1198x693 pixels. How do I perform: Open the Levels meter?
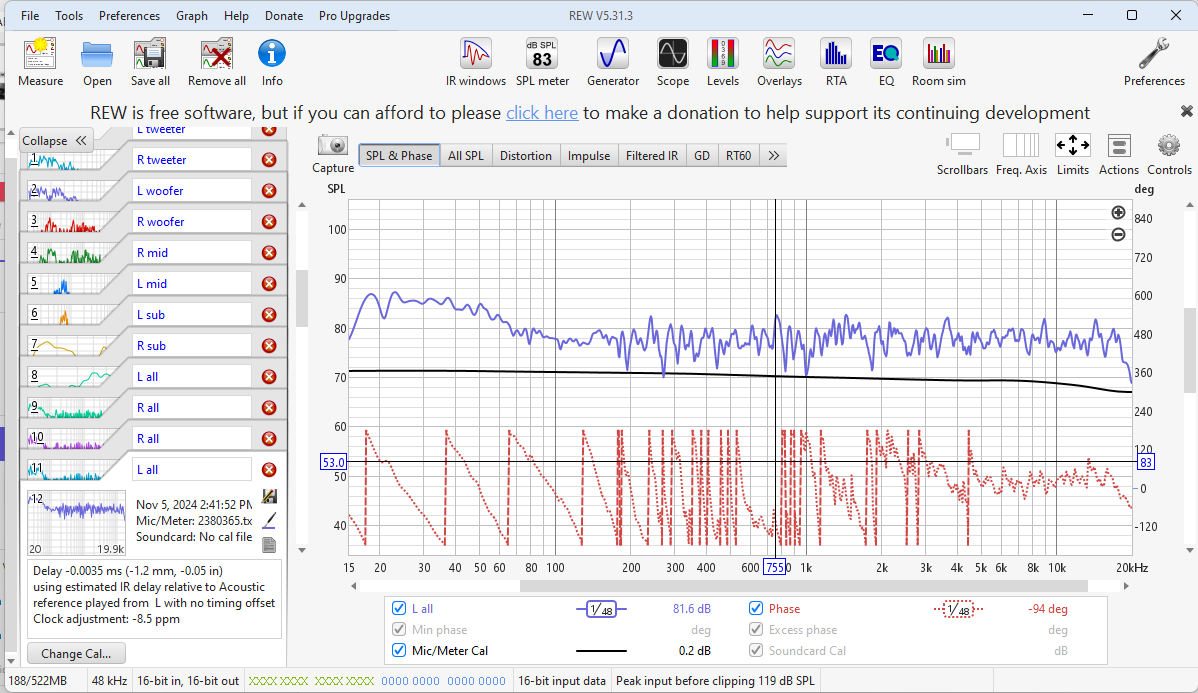coord(722,62)
